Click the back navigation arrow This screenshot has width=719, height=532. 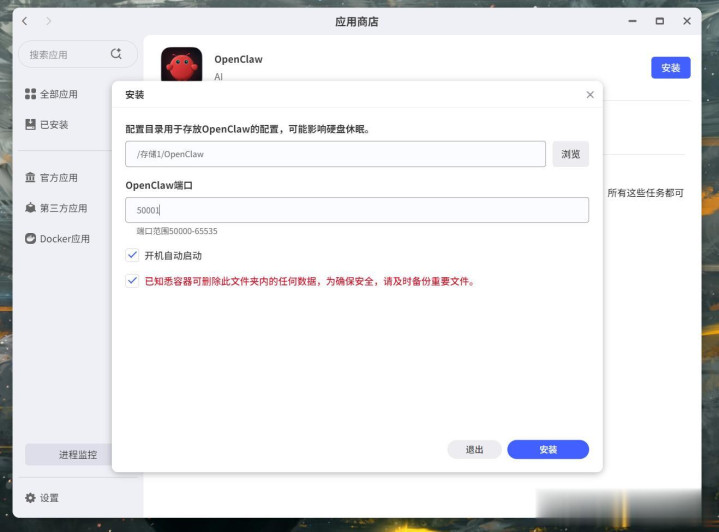point(25,21)
